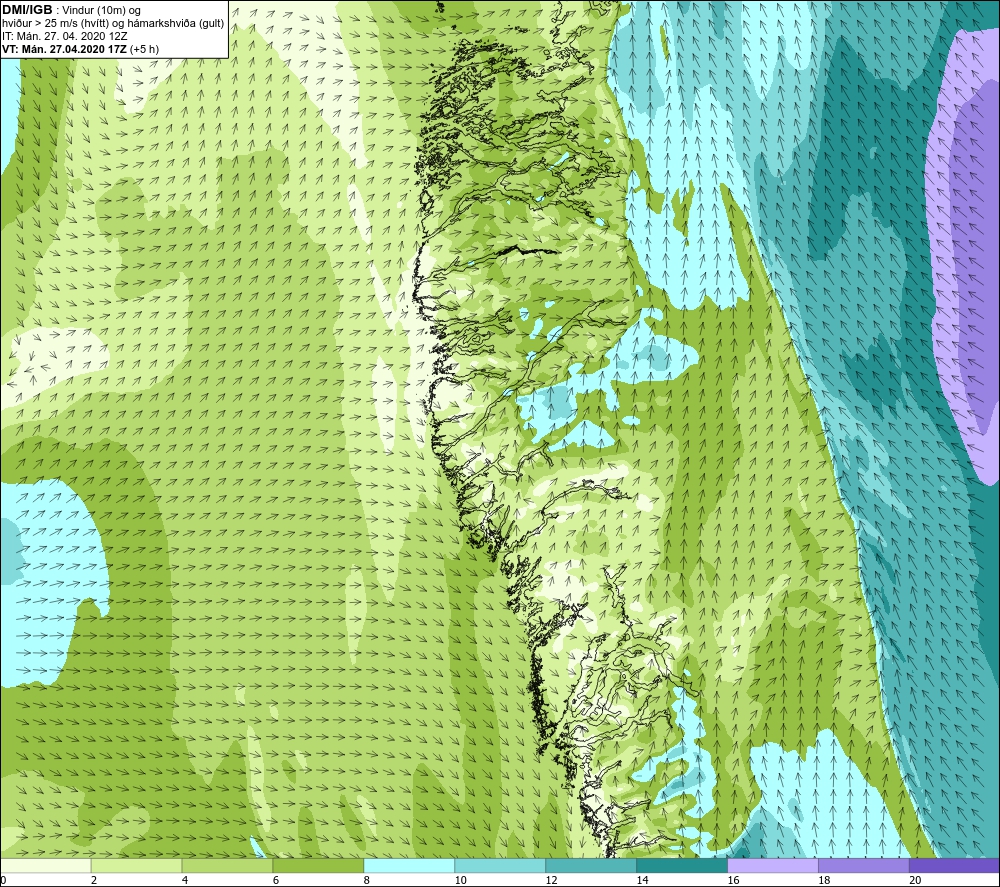Select the dark teal 14–16 m/s swatch

coord(682,865)
